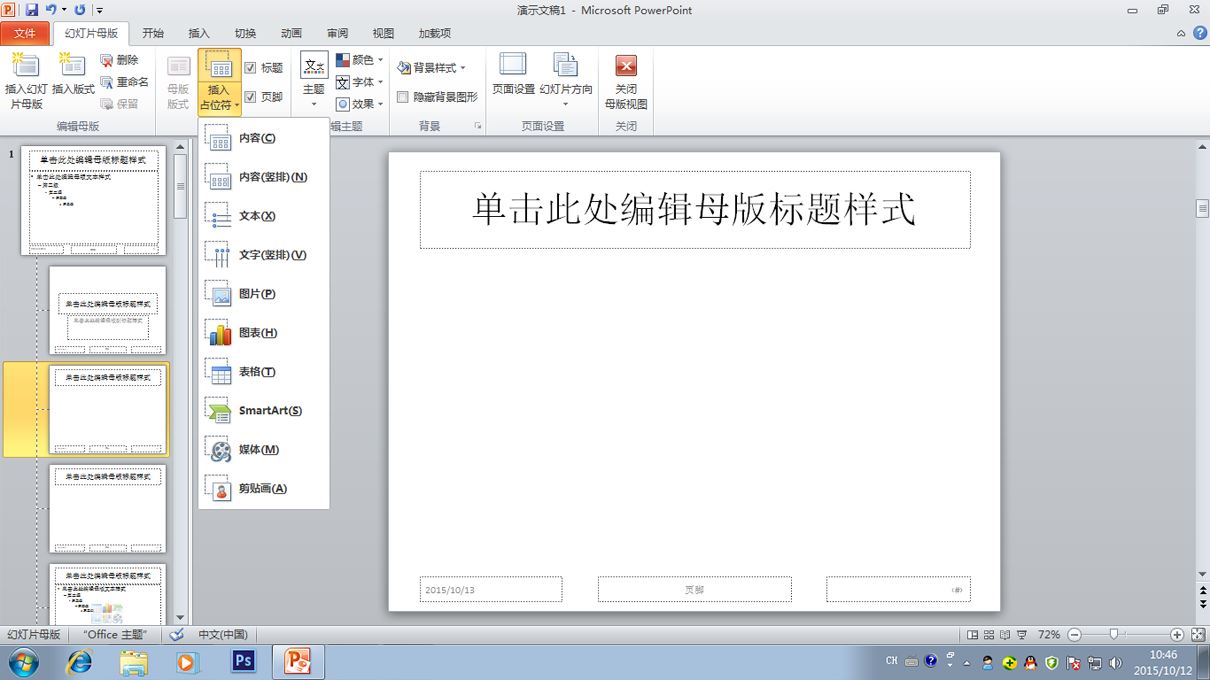Toggle the Title (标题) checkbox
This screenshot has width=1210, height=680.
click(250, 68)
